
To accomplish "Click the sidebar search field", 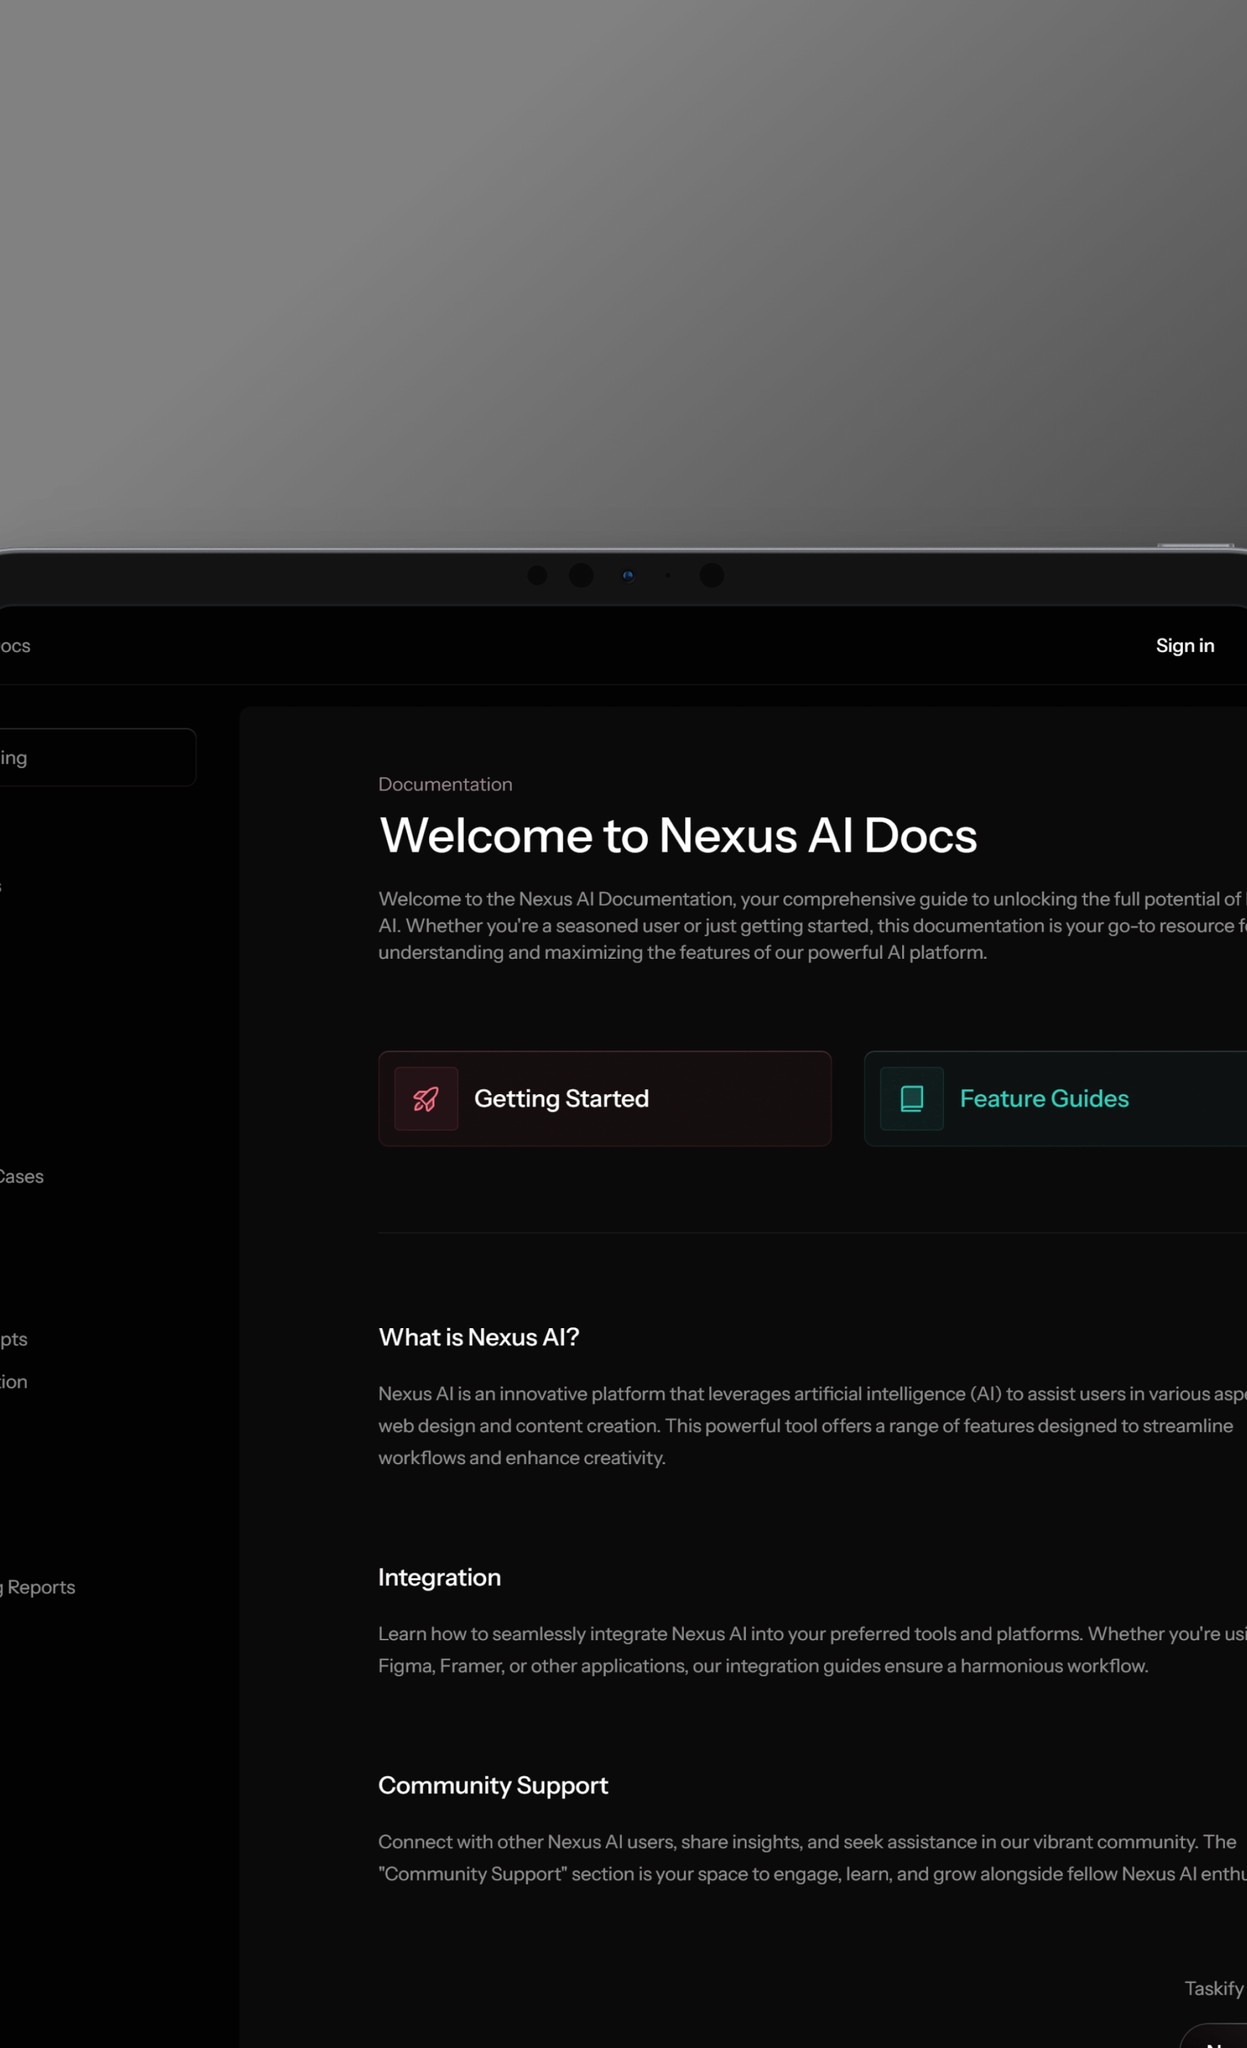I will [97, 757].
